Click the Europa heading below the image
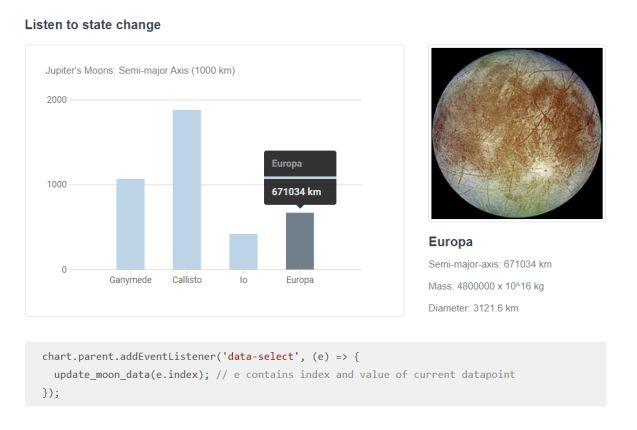The height and width of the screenshot is (430, 637). [451, 242]
